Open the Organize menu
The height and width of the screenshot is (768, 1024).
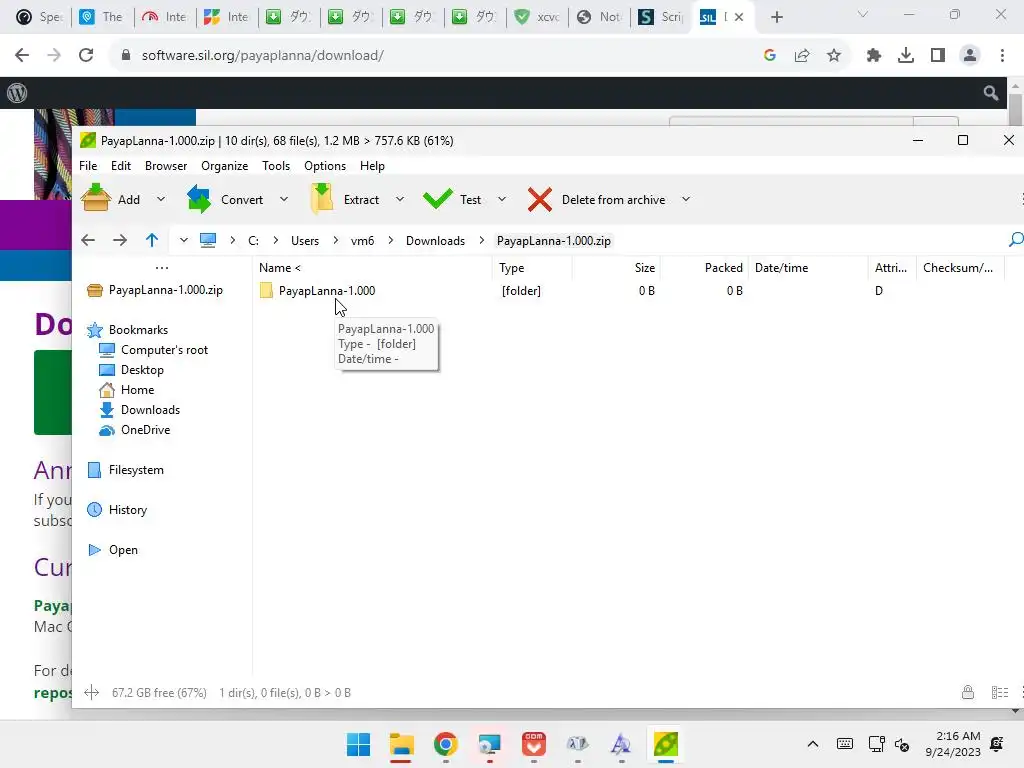[225, 166]
